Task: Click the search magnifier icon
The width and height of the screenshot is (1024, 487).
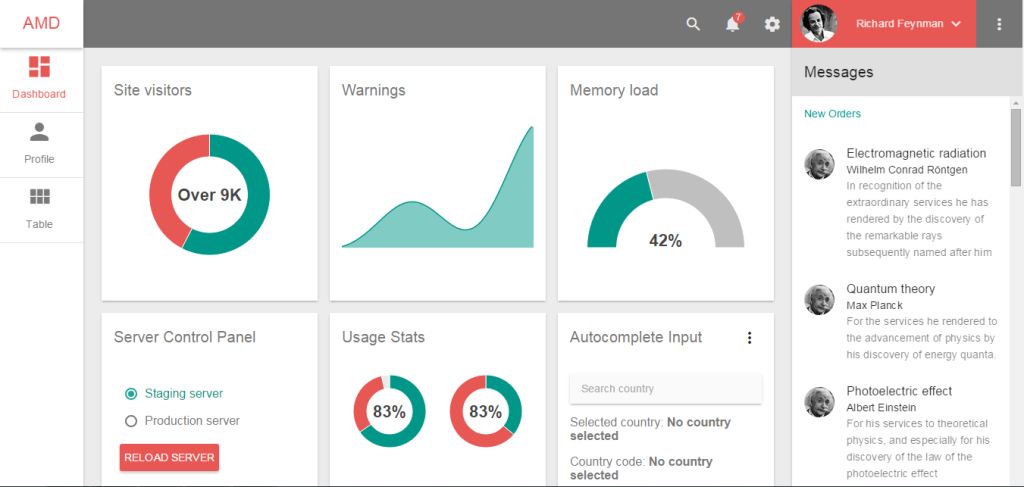Action: point(693,24)
